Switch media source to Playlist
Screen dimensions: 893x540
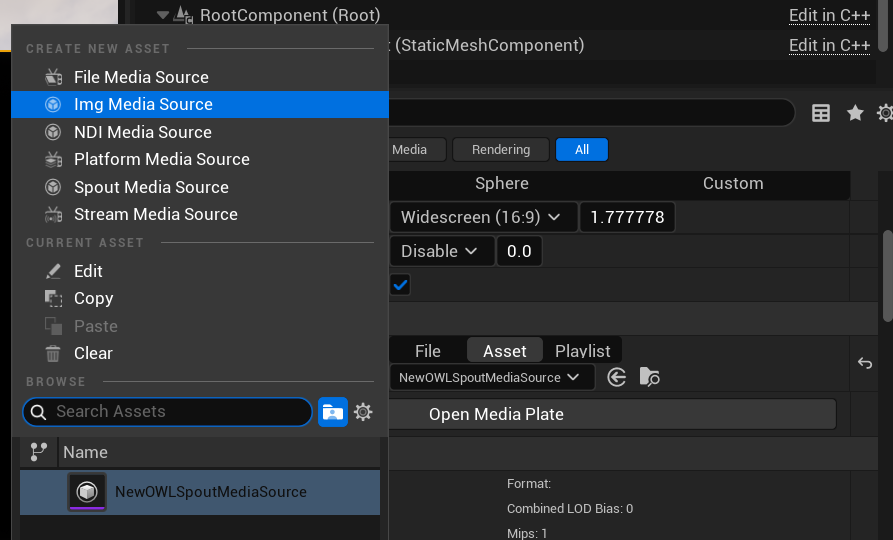[x=583, y=351]
